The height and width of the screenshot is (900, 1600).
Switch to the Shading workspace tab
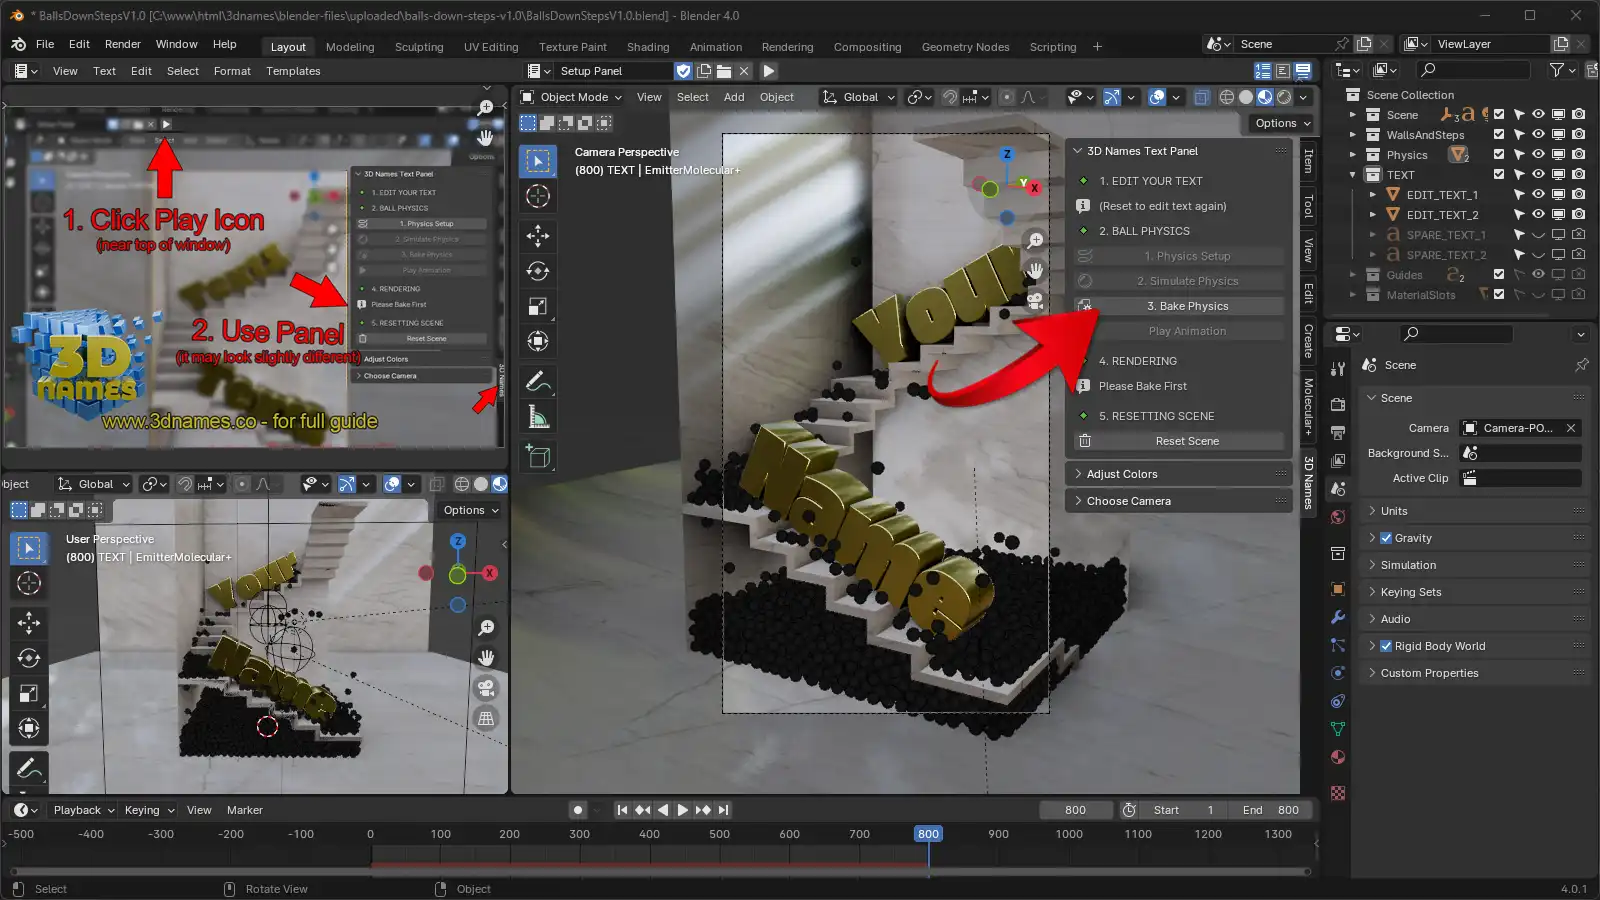(648, 47)
